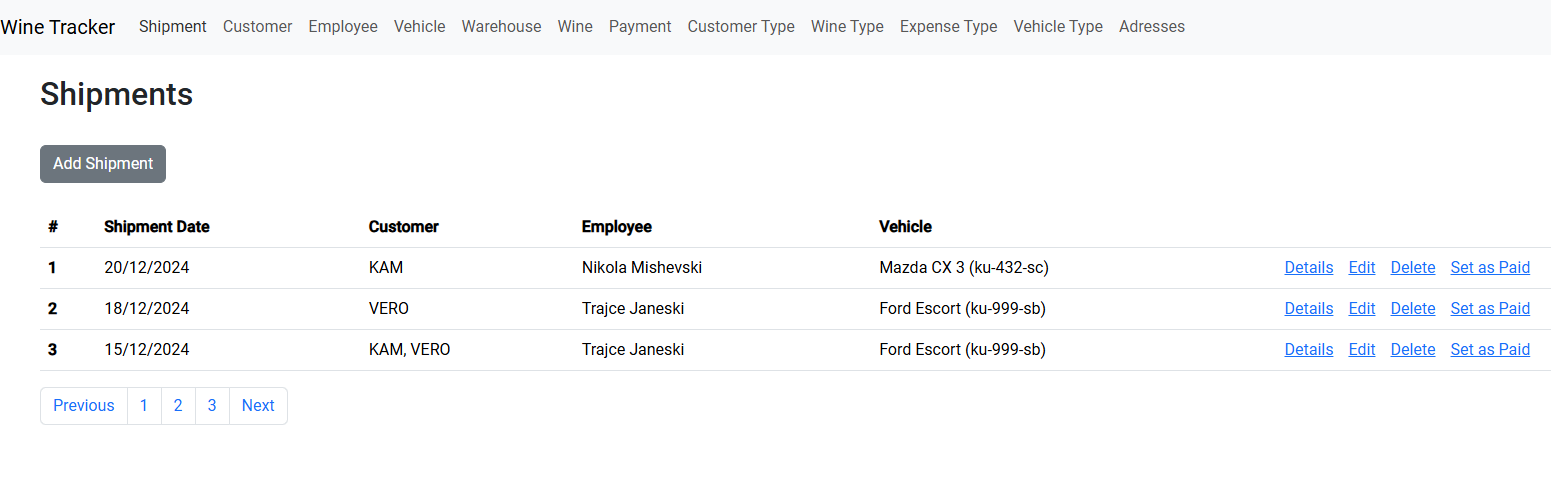View Details for shipment dated 20/12/2024

click(x=1308, y=268)
